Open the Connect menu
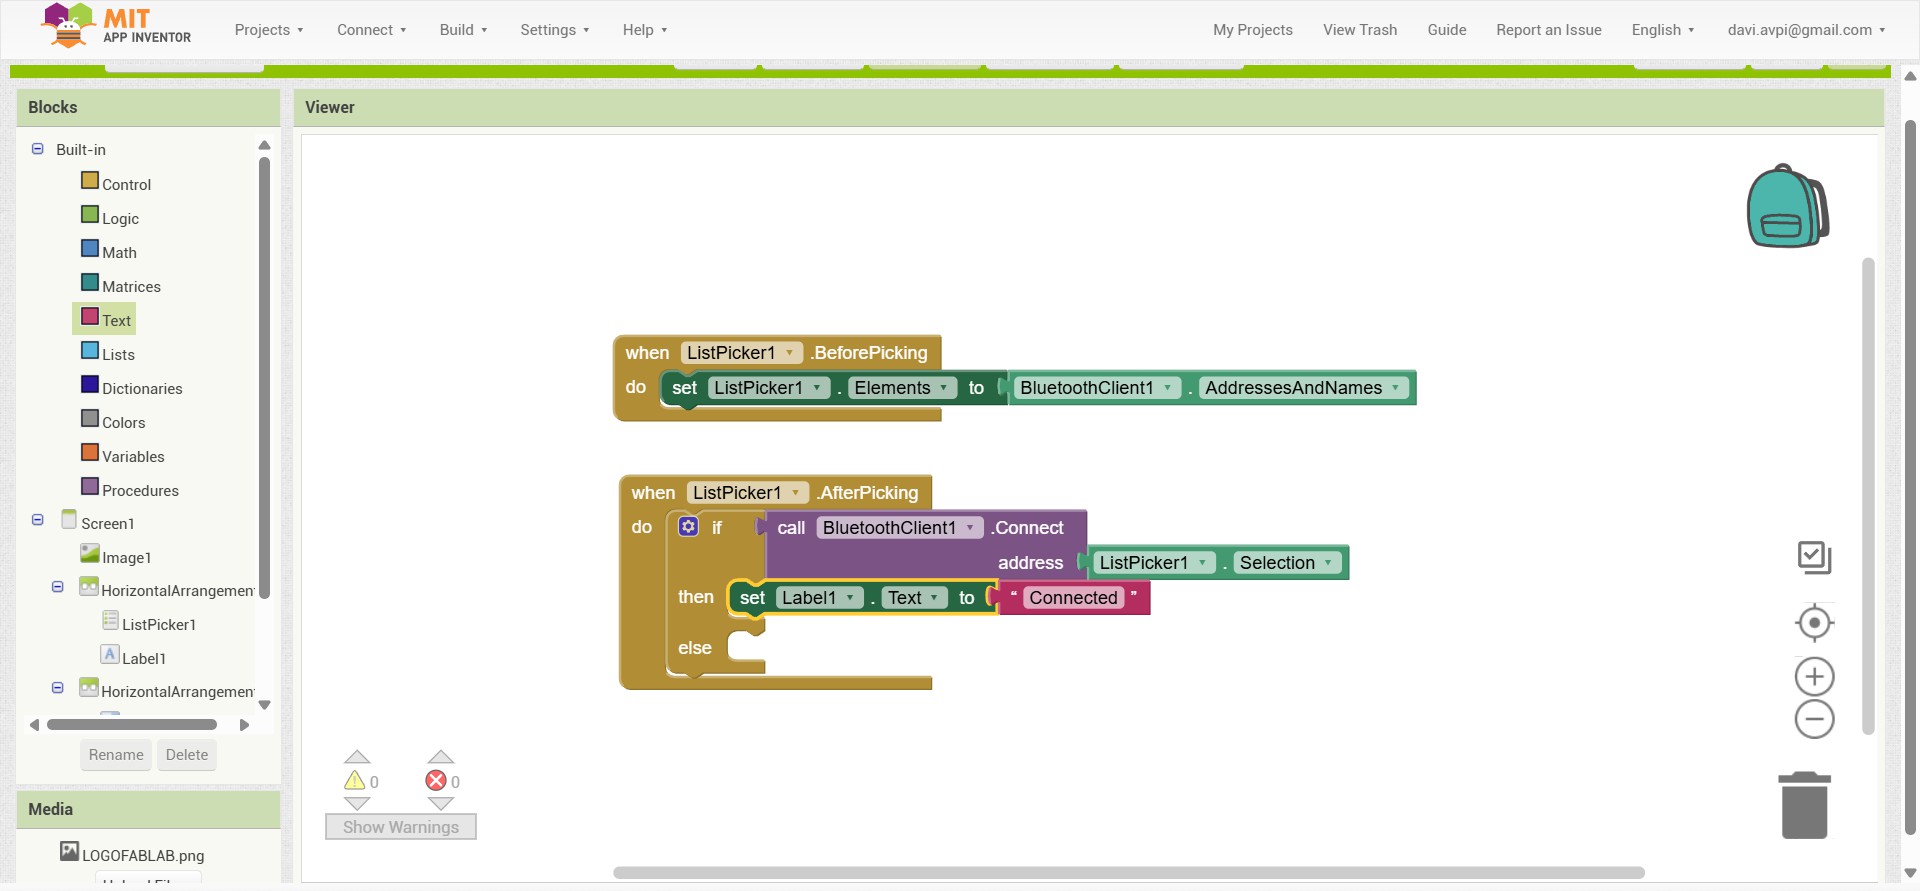This screenshot has height=891, width=1920. pyautogui.click(x=372, y=30)
